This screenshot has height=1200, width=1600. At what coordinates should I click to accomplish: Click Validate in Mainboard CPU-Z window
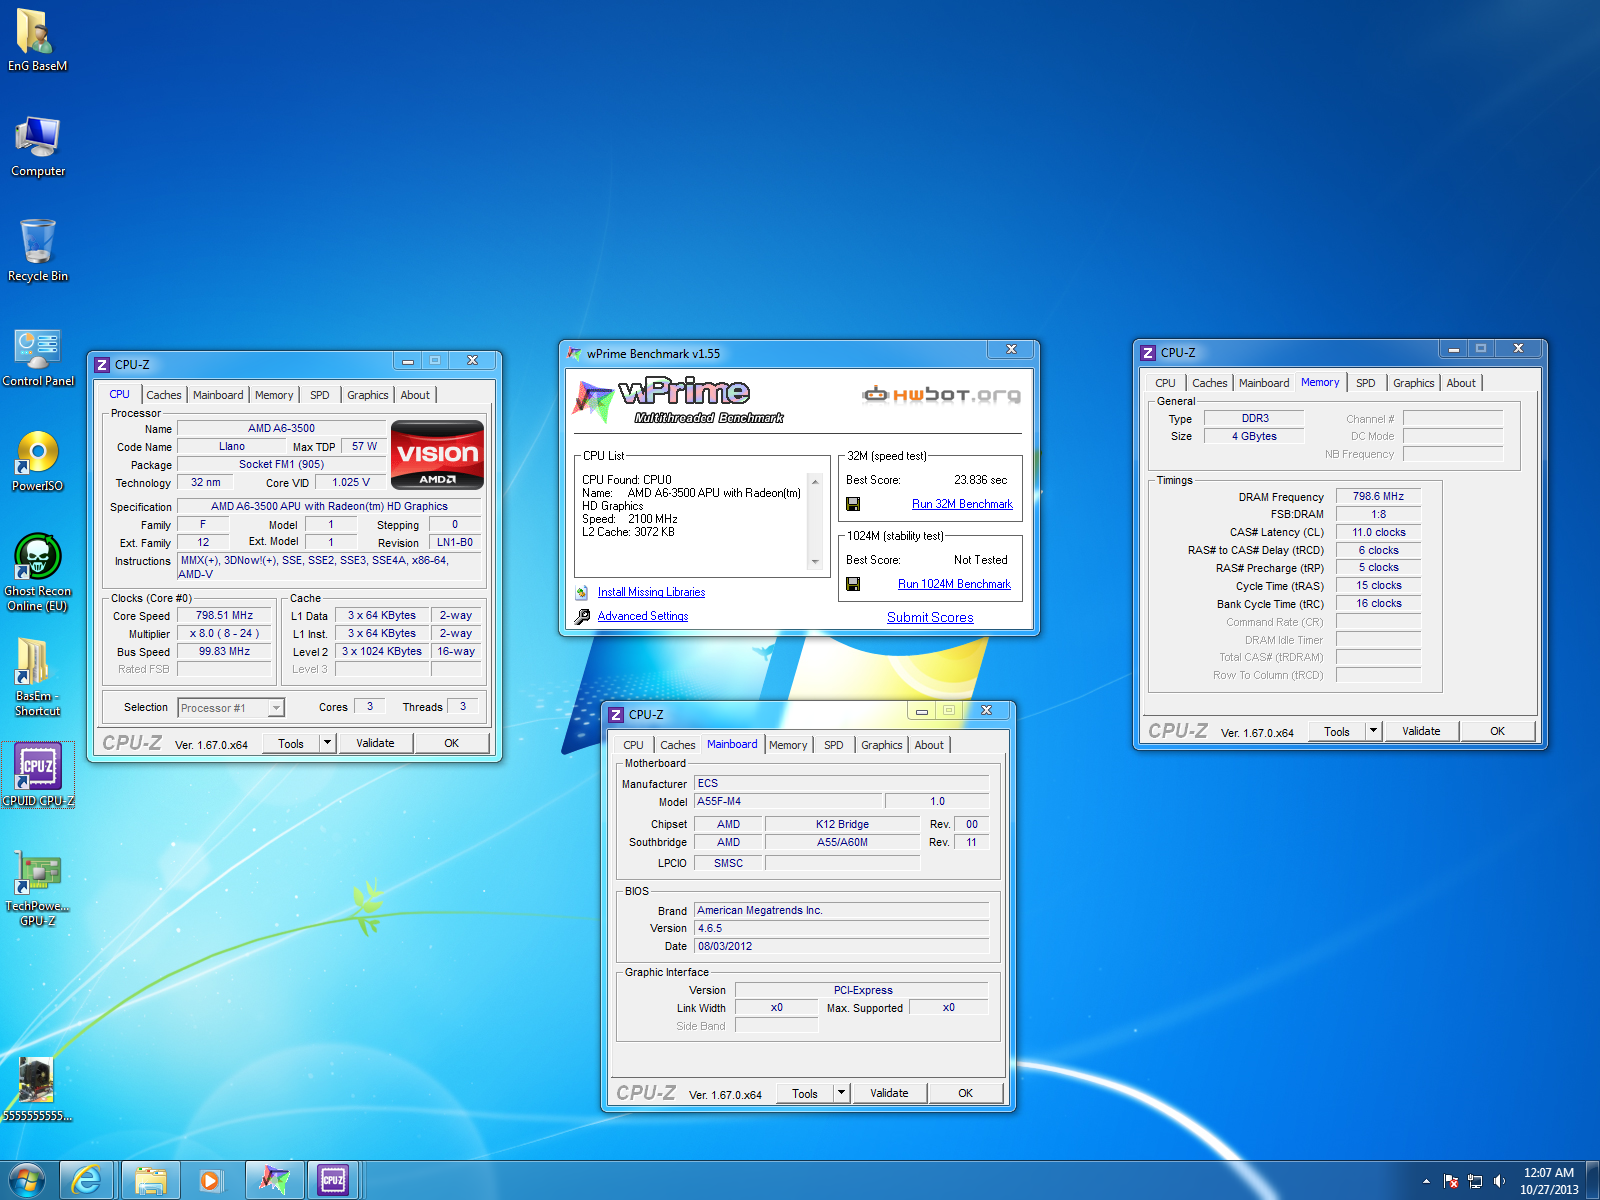click(889, 1093)
